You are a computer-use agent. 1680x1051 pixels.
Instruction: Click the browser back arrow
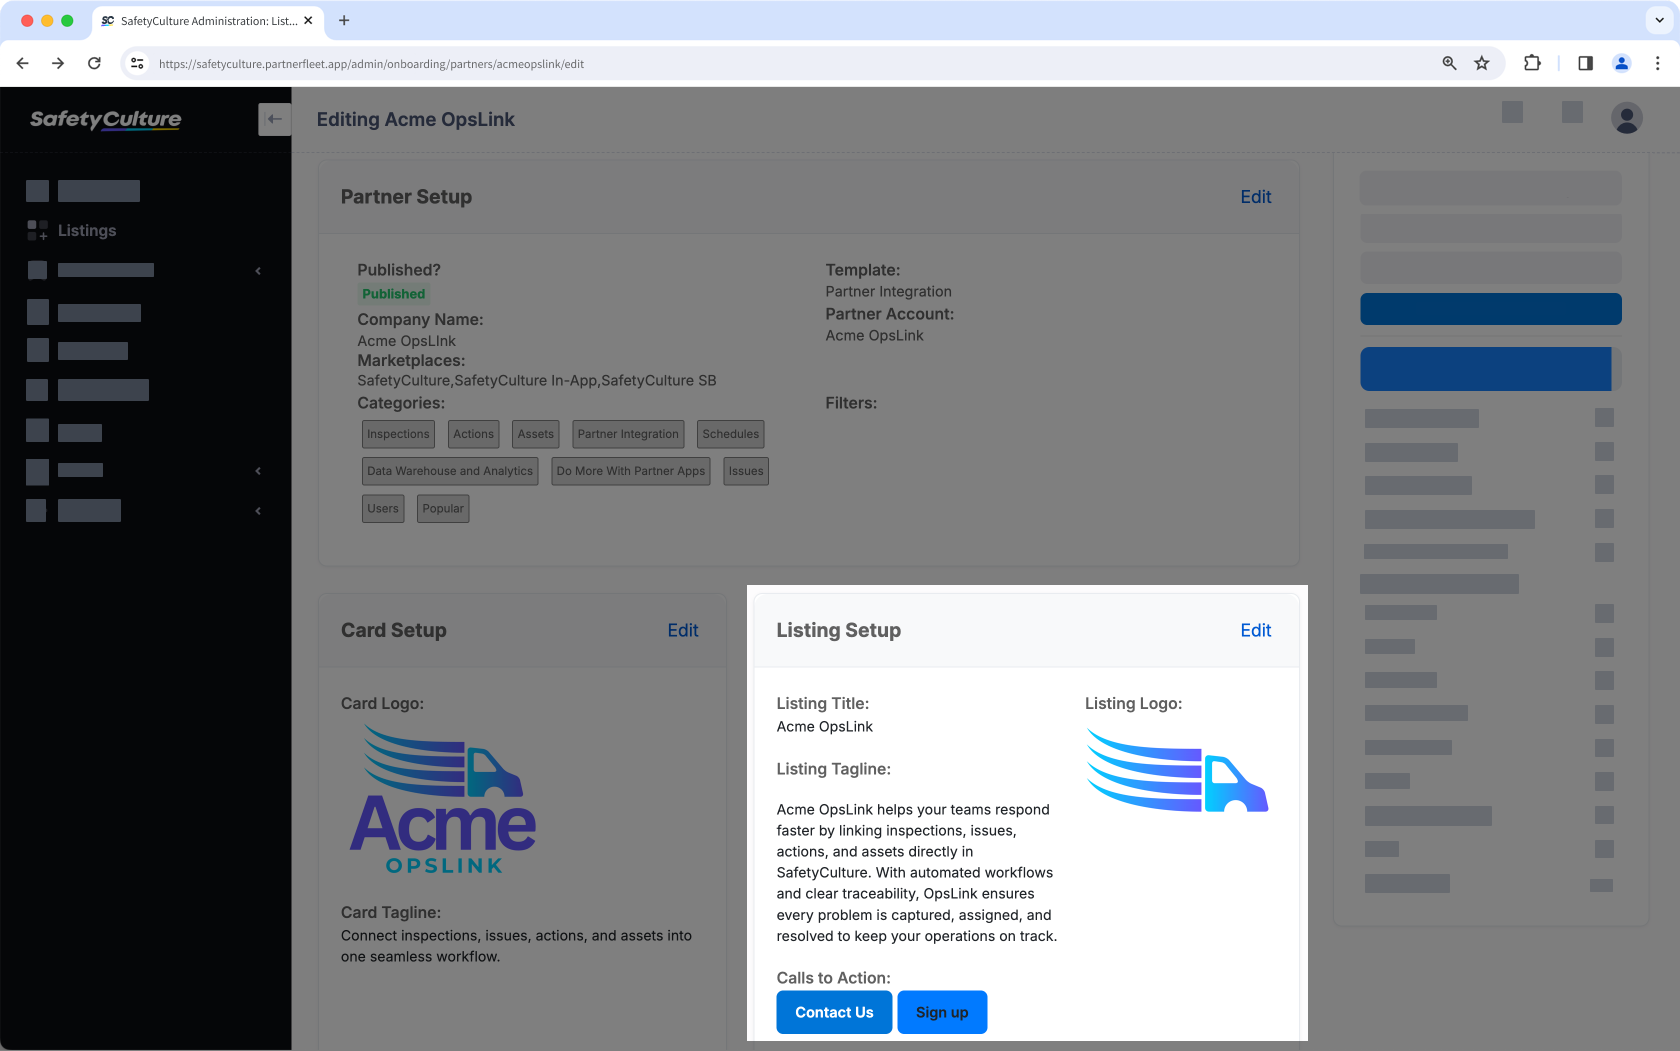point(22,63)
